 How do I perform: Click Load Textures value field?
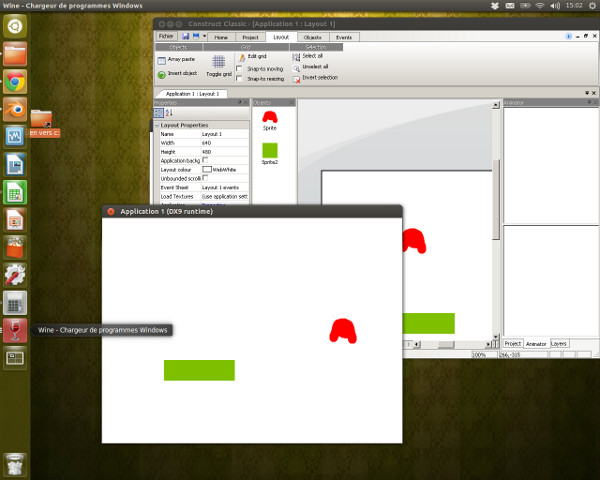coord(225,196)
